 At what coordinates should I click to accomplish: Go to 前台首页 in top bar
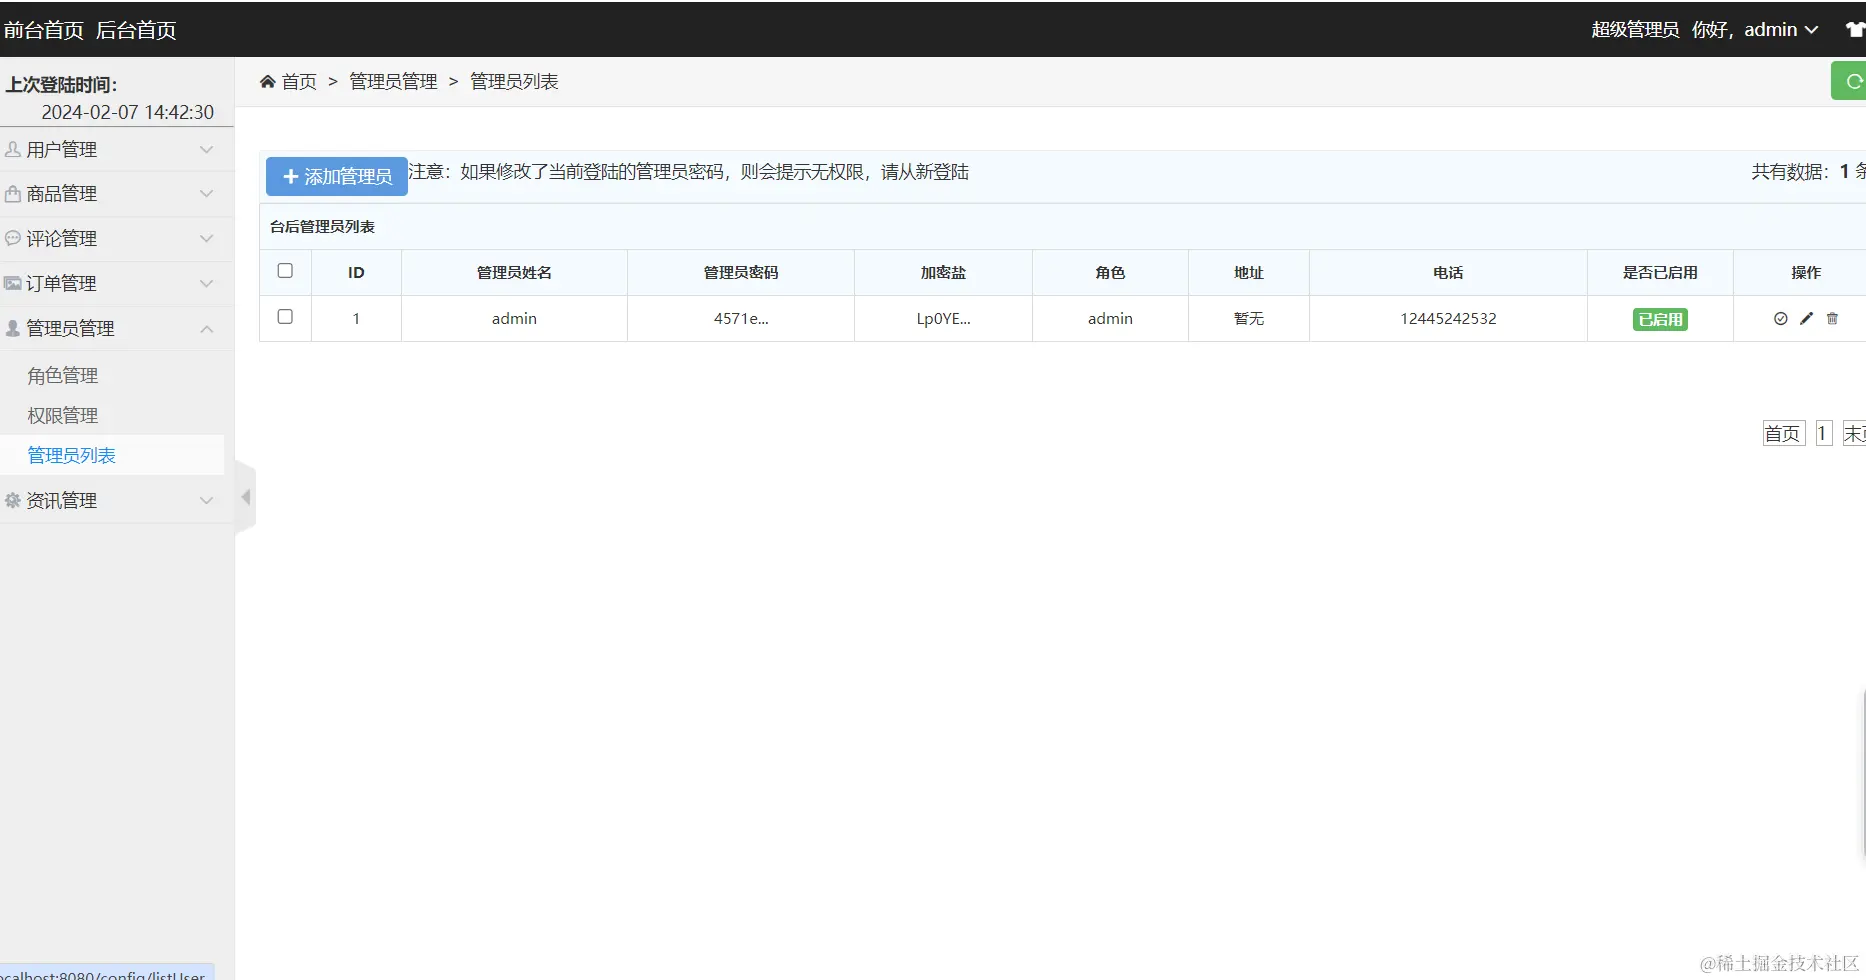[44, 30]
